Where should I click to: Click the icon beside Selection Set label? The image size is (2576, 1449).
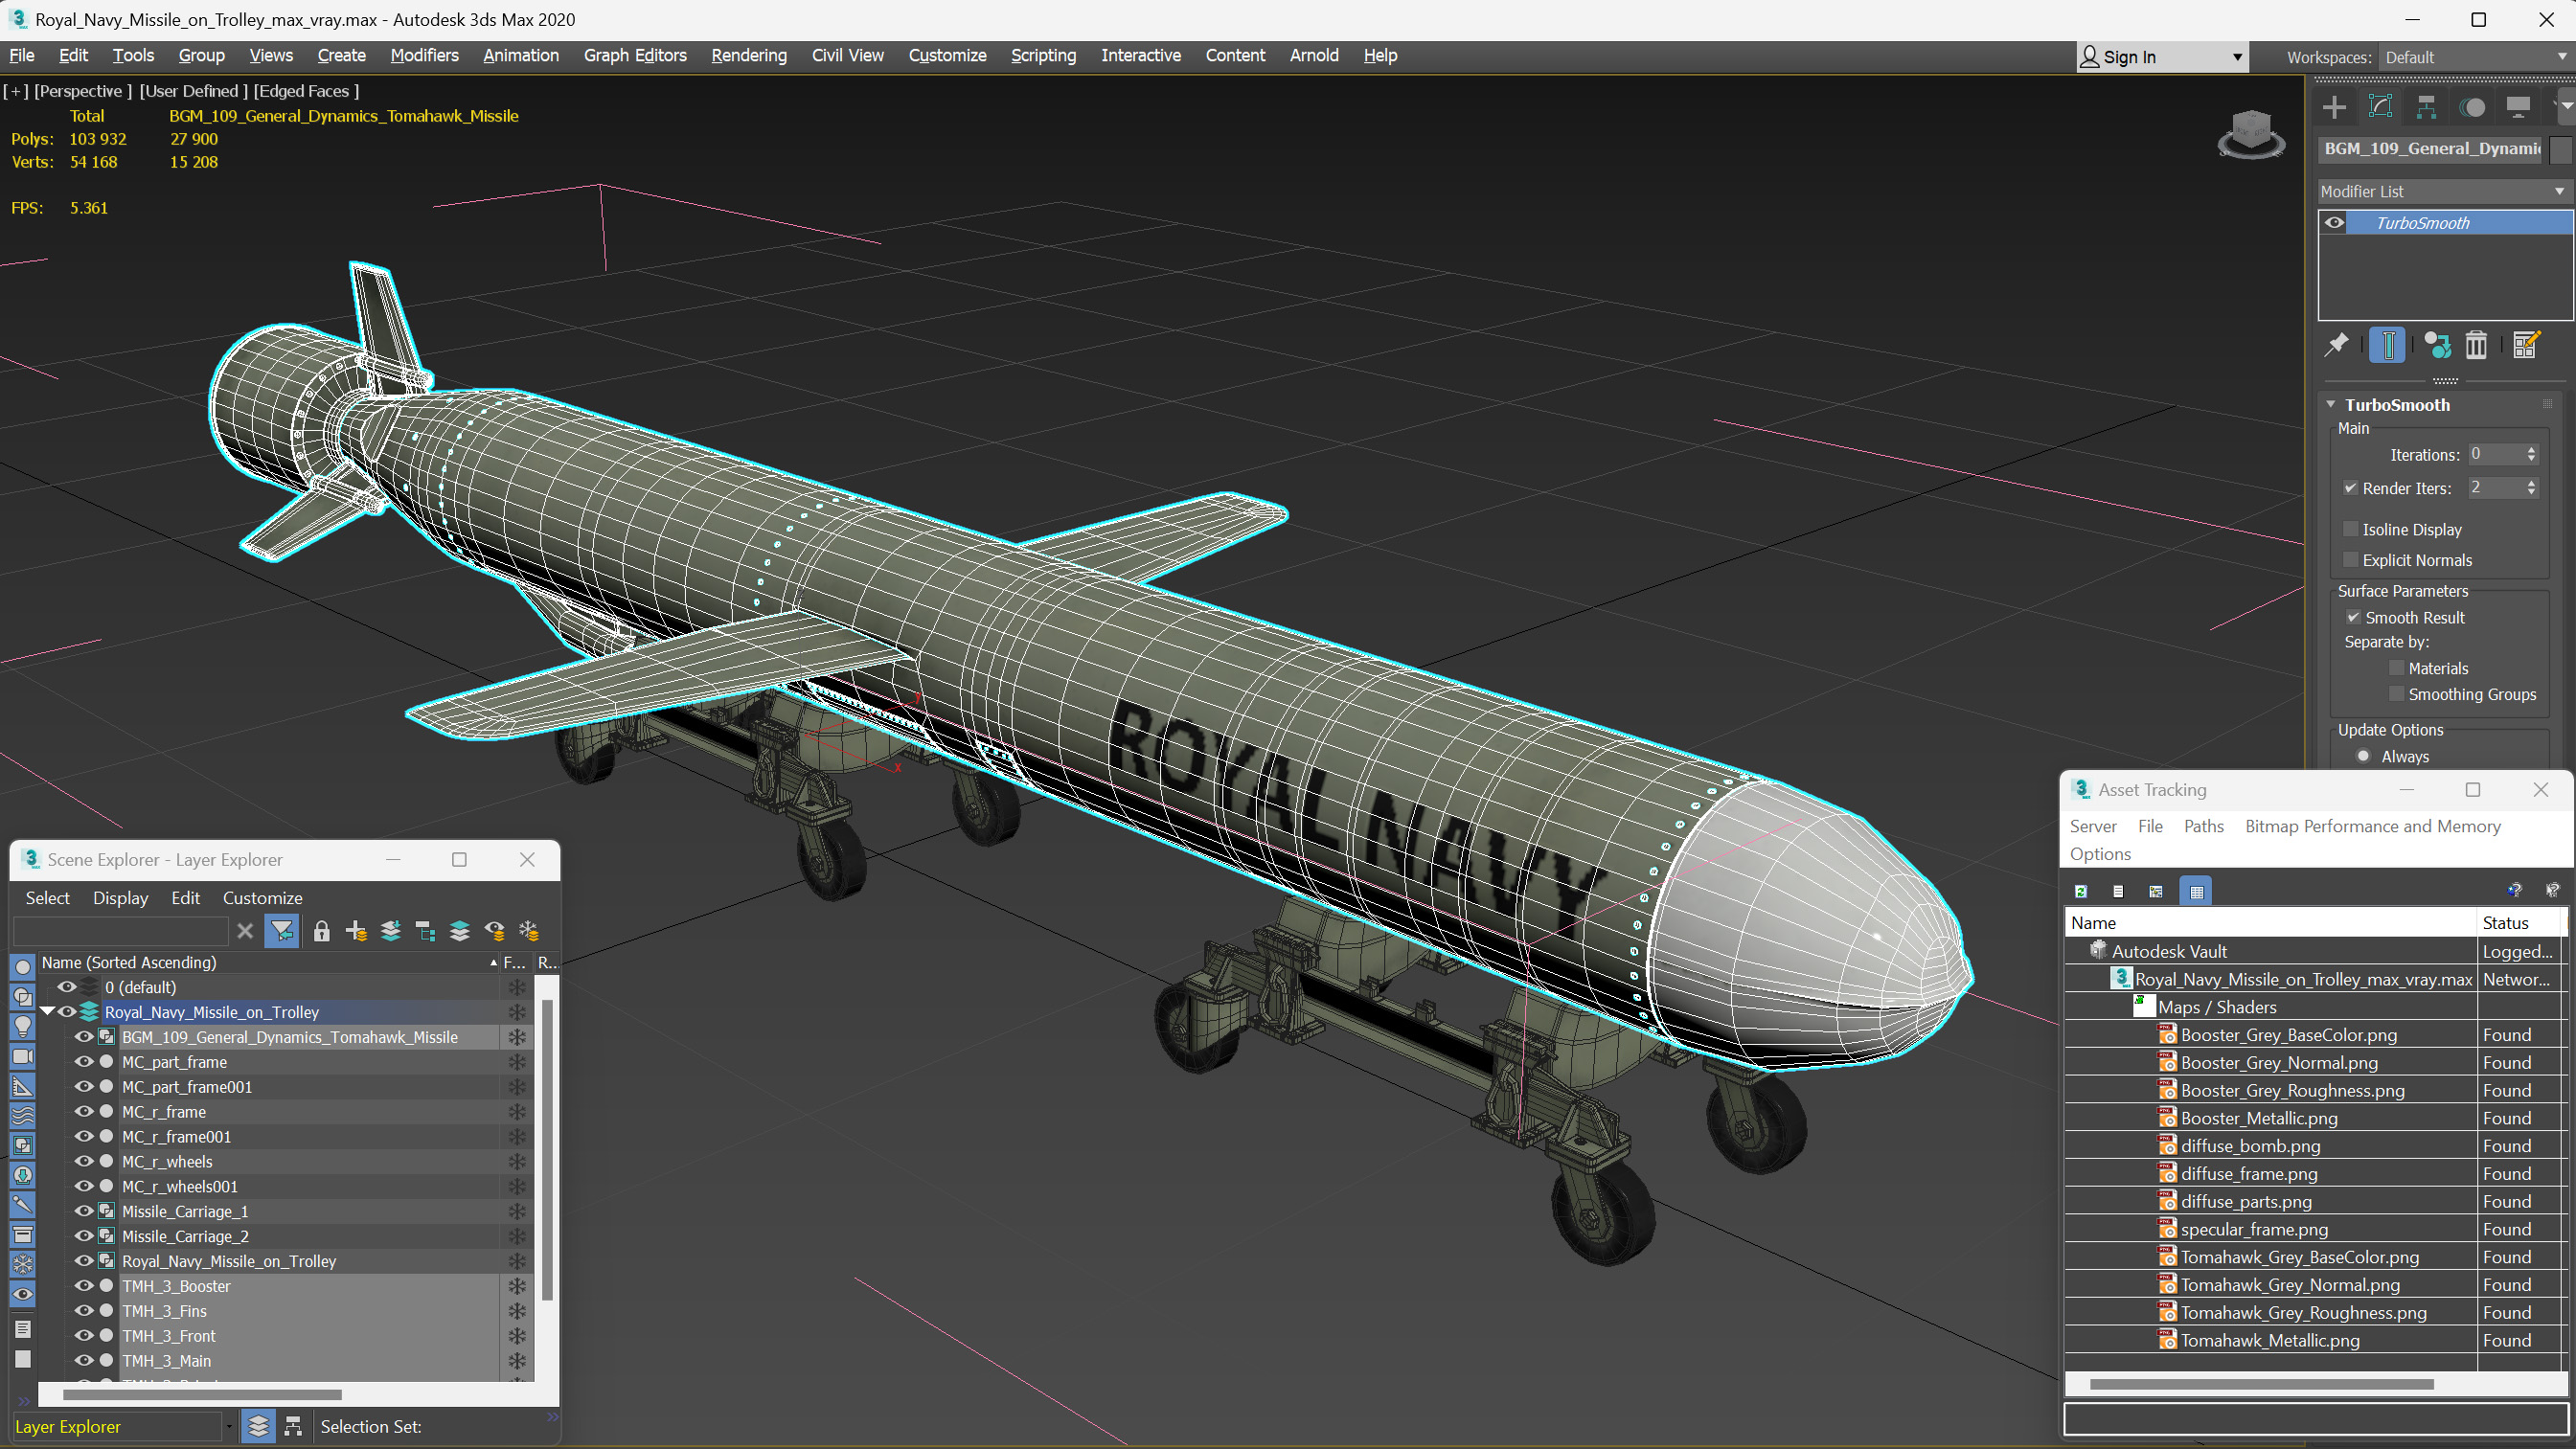[293, 1426]
